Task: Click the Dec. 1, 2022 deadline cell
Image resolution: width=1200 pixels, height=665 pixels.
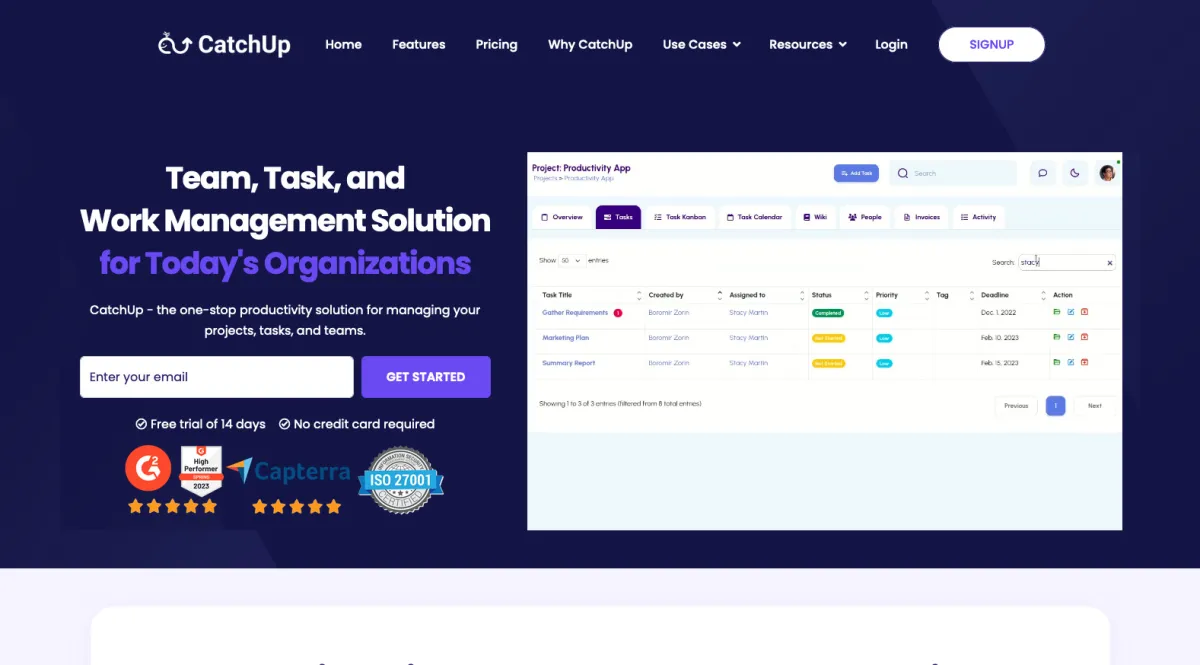Action: (x=1000, y=313)
